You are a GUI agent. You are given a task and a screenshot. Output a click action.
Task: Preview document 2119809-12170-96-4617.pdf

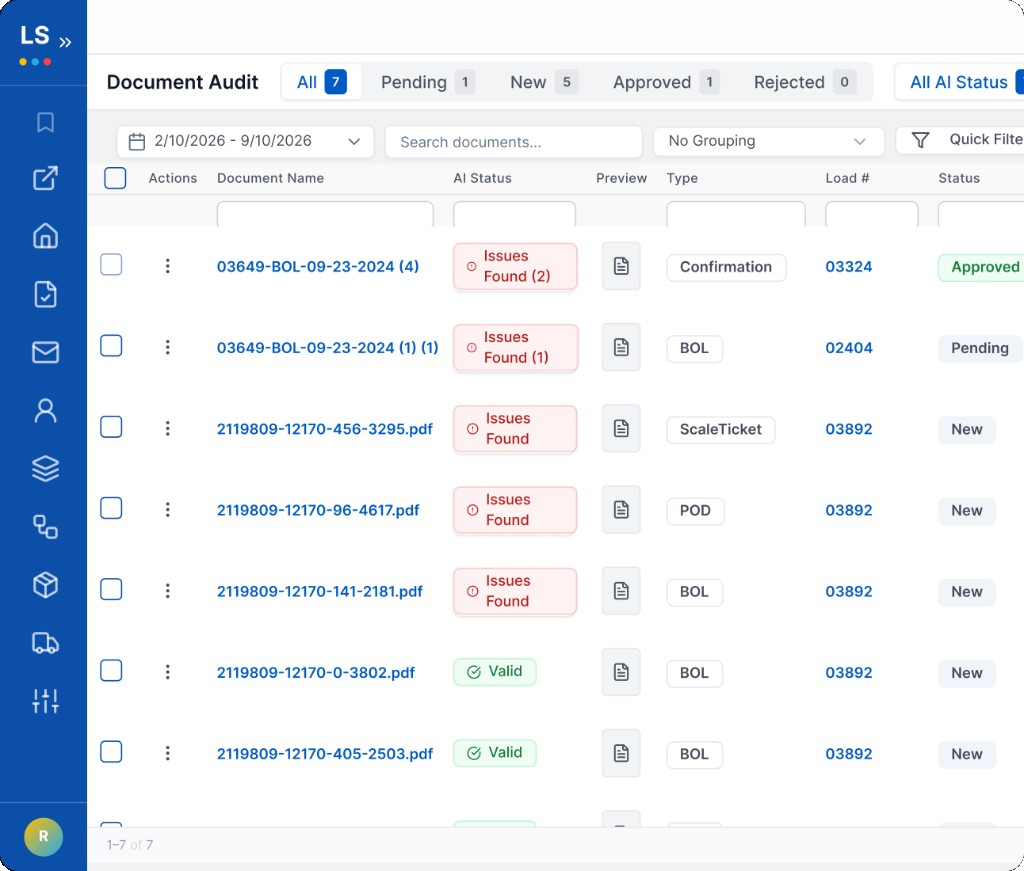[x=621, y=509]
